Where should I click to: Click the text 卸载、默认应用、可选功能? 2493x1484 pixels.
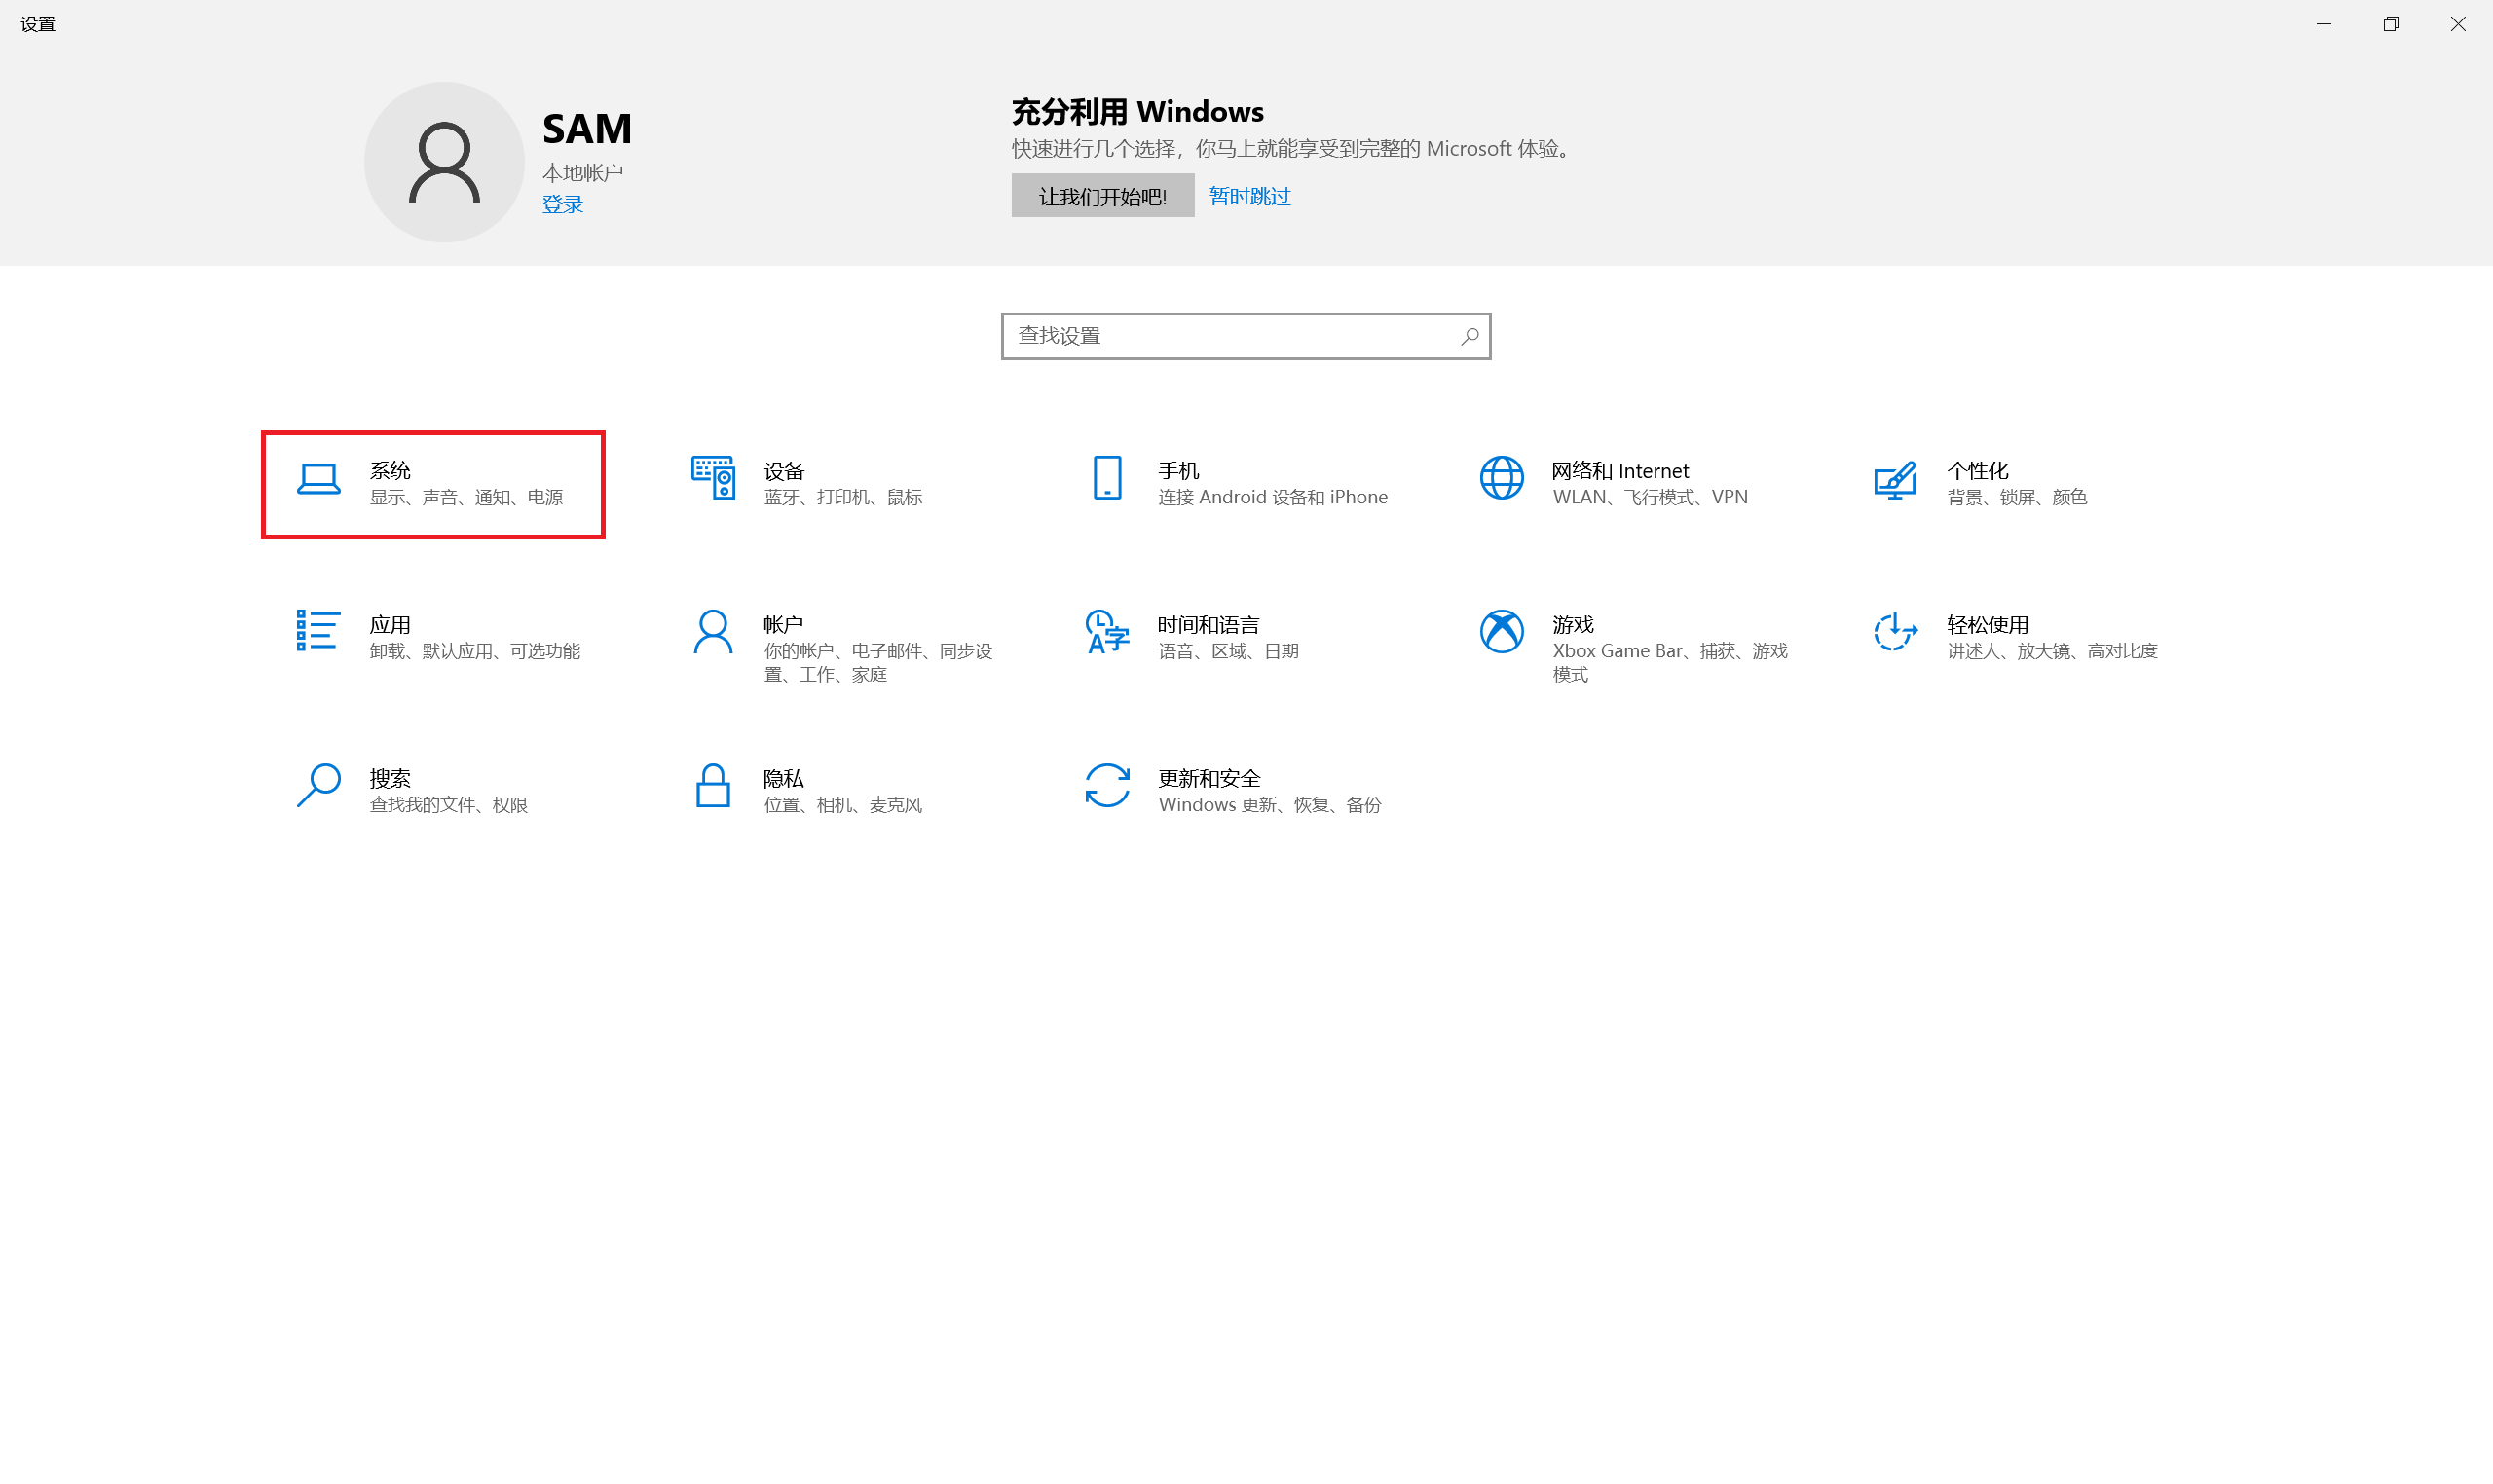tap(475, 652)
